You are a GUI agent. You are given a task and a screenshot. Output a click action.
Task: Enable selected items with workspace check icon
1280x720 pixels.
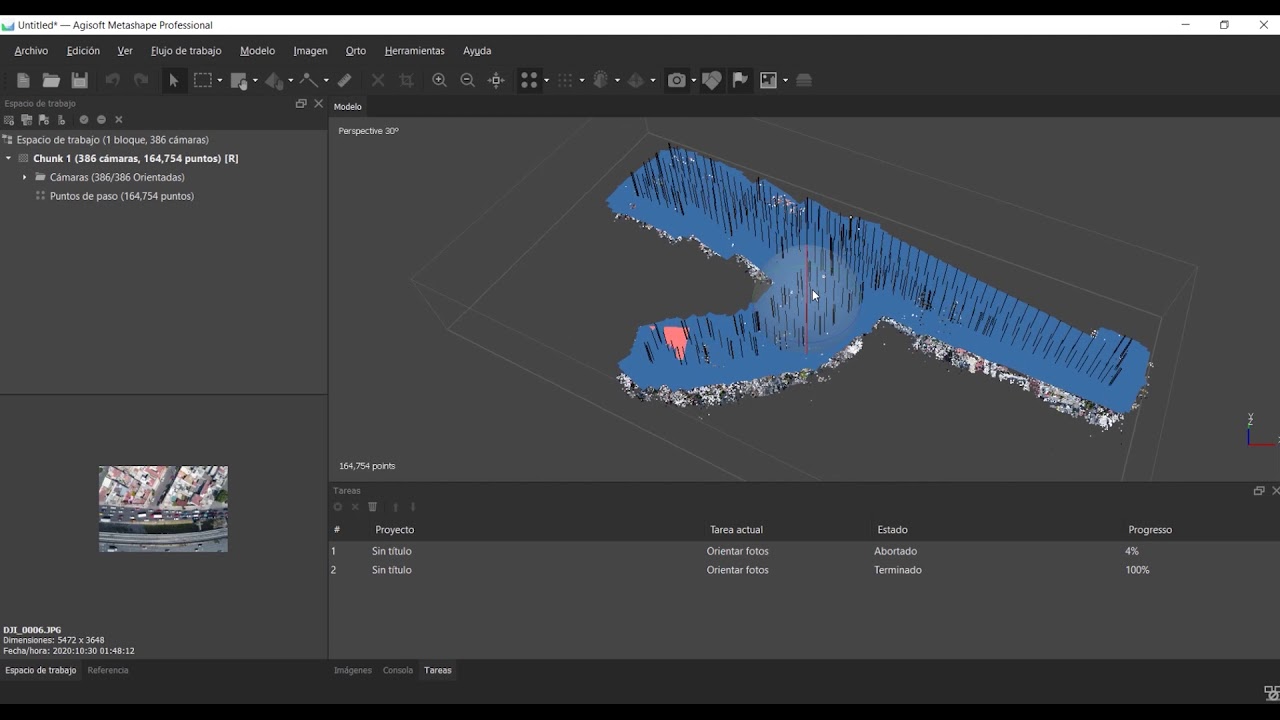point(84,120)
